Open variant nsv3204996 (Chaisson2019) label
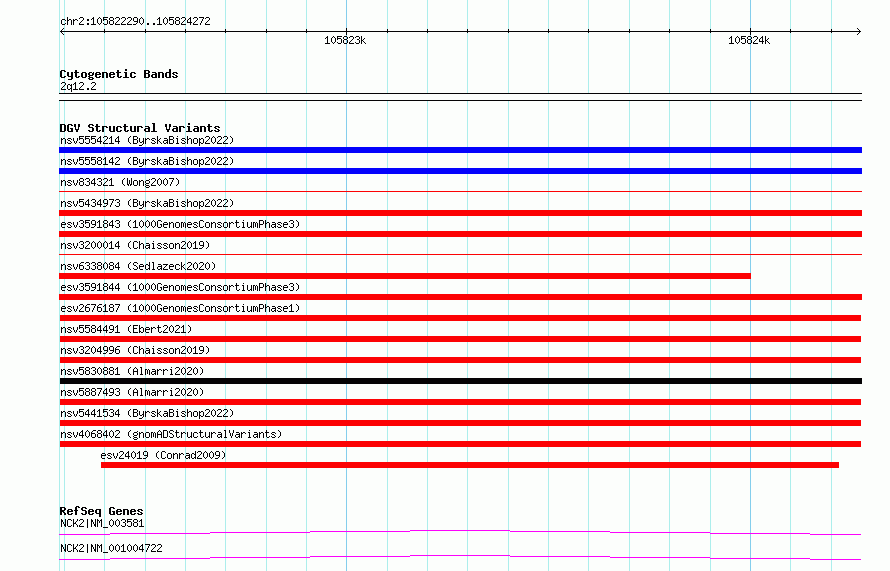890x571 pixels. click(135, 350)
